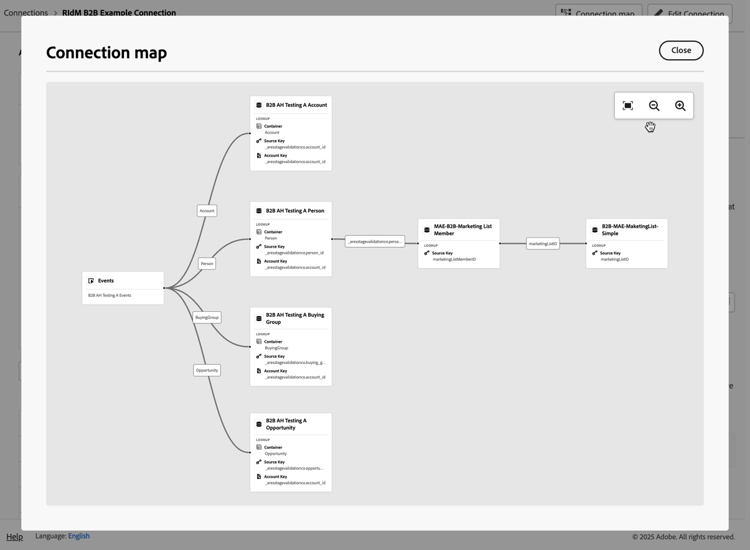
Task: Click the B2B AH Testing A Buying Group dataset icon
Action: (x=259, y=318)
